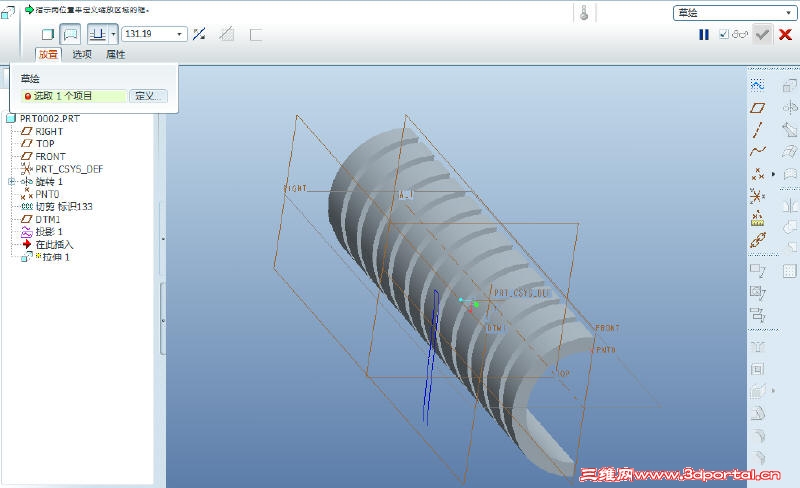Click the merge tool icon
The width and height of the screenshot is (800, 488).
click(x=790, y=226)
